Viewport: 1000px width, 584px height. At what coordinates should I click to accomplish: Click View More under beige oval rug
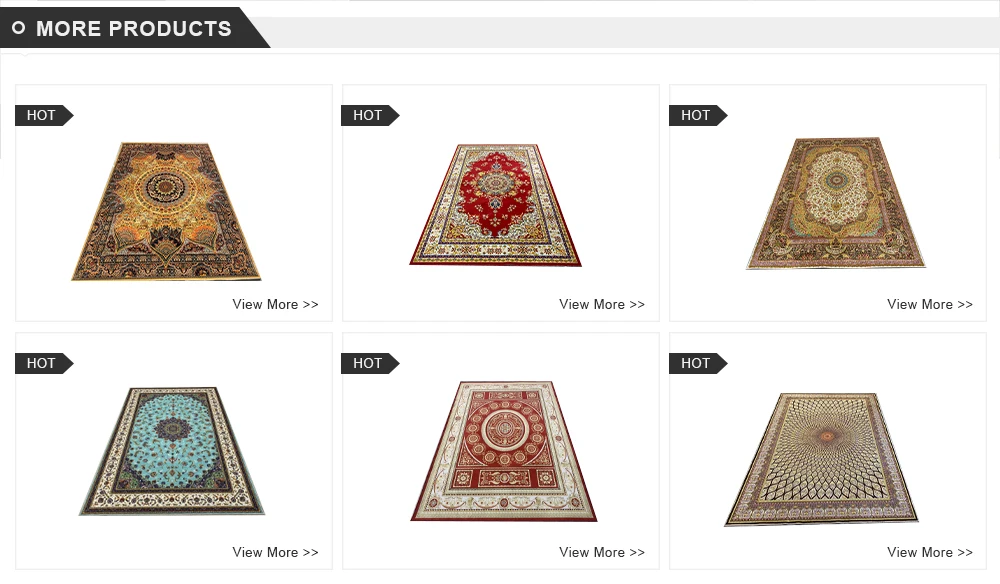(930, 304)
